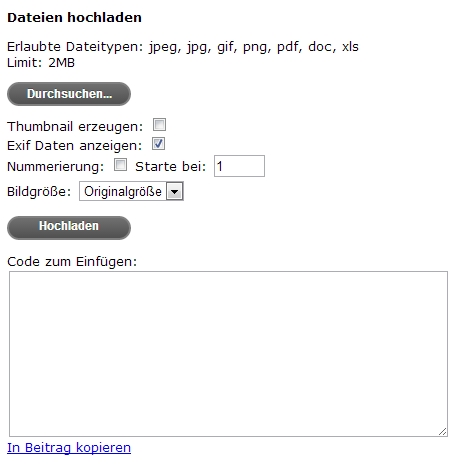Click the Nummerierung label text

[x=55, y=166]
